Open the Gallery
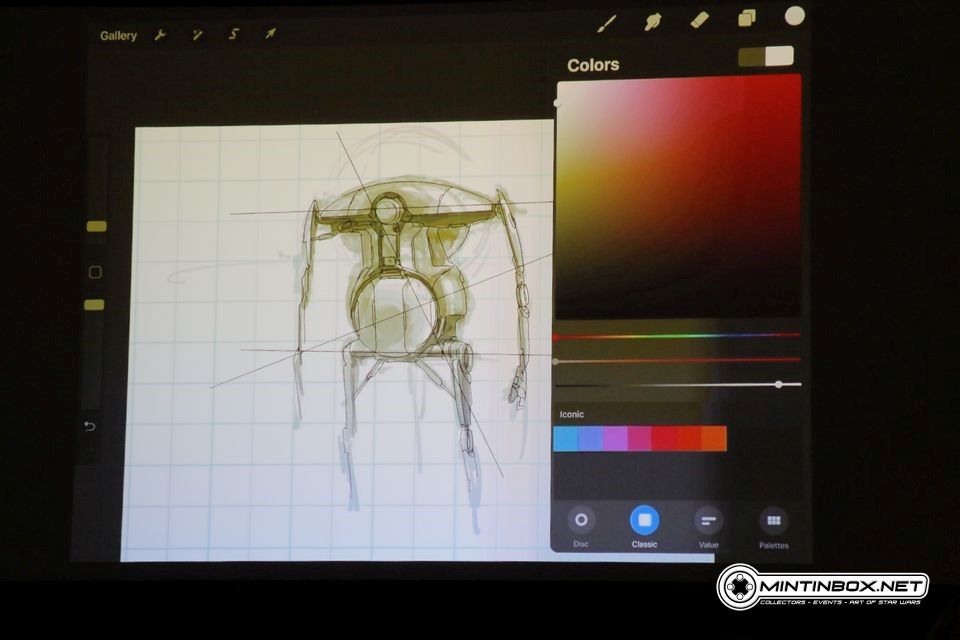Image resolution: width=960 pixels, height=640 pixels. point(118,36)
